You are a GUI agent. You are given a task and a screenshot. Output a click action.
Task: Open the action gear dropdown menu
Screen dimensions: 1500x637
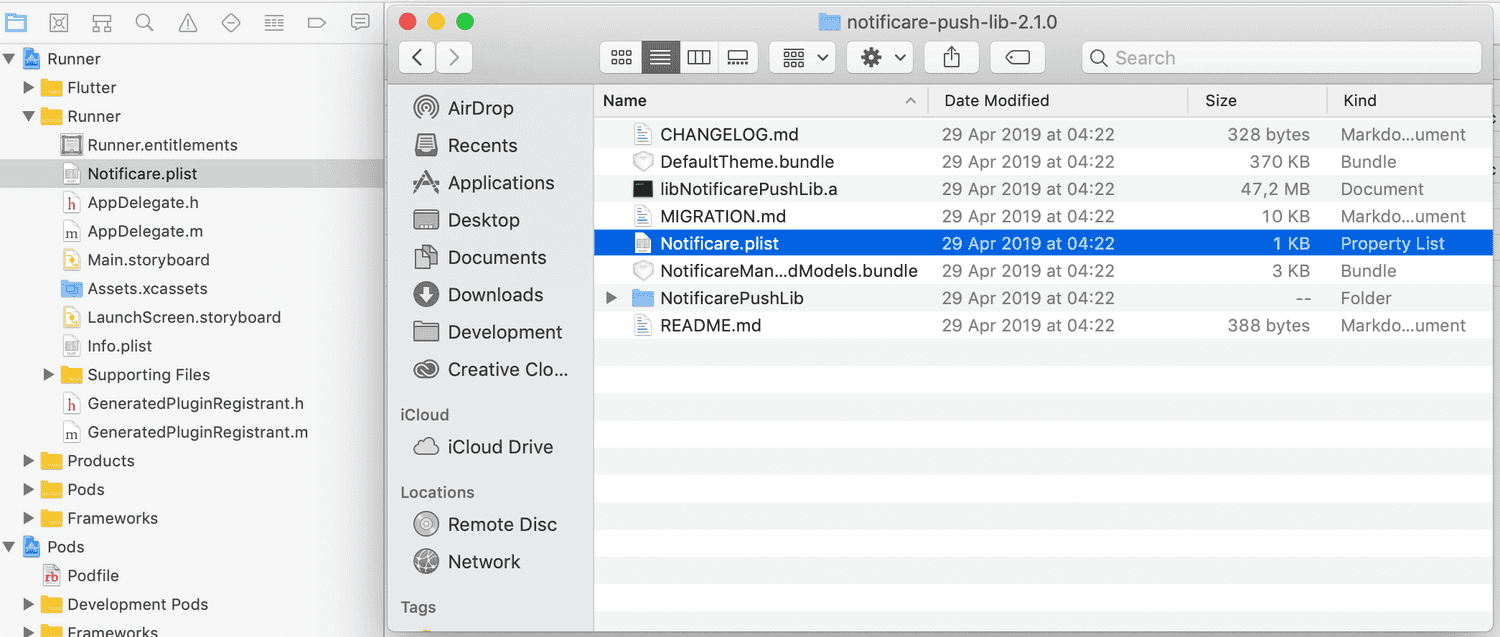coord(879,57)
